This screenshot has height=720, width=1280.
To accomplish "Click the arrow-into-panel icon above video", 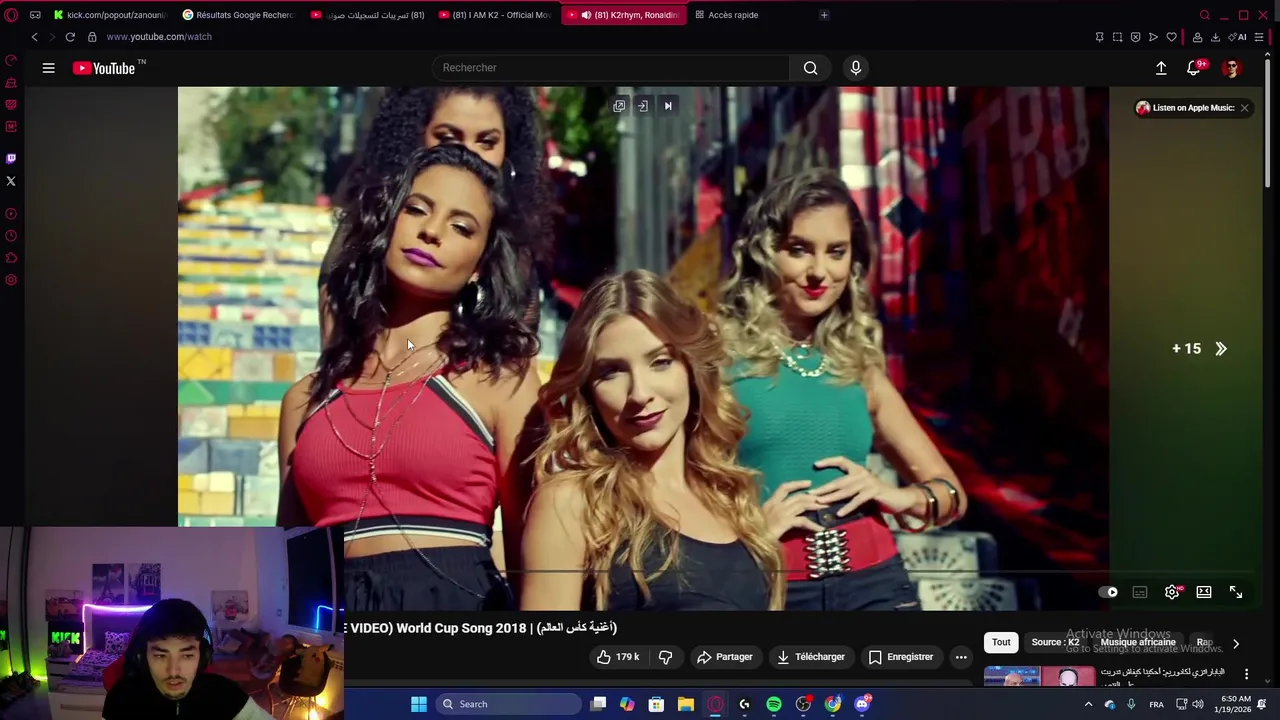I will [643, 106].
